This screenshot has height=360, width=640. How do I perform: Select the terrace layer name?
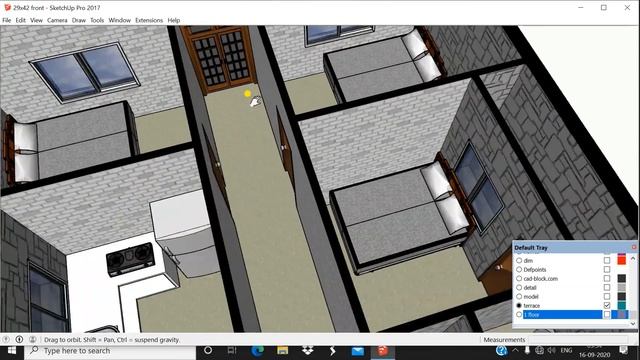531,305
